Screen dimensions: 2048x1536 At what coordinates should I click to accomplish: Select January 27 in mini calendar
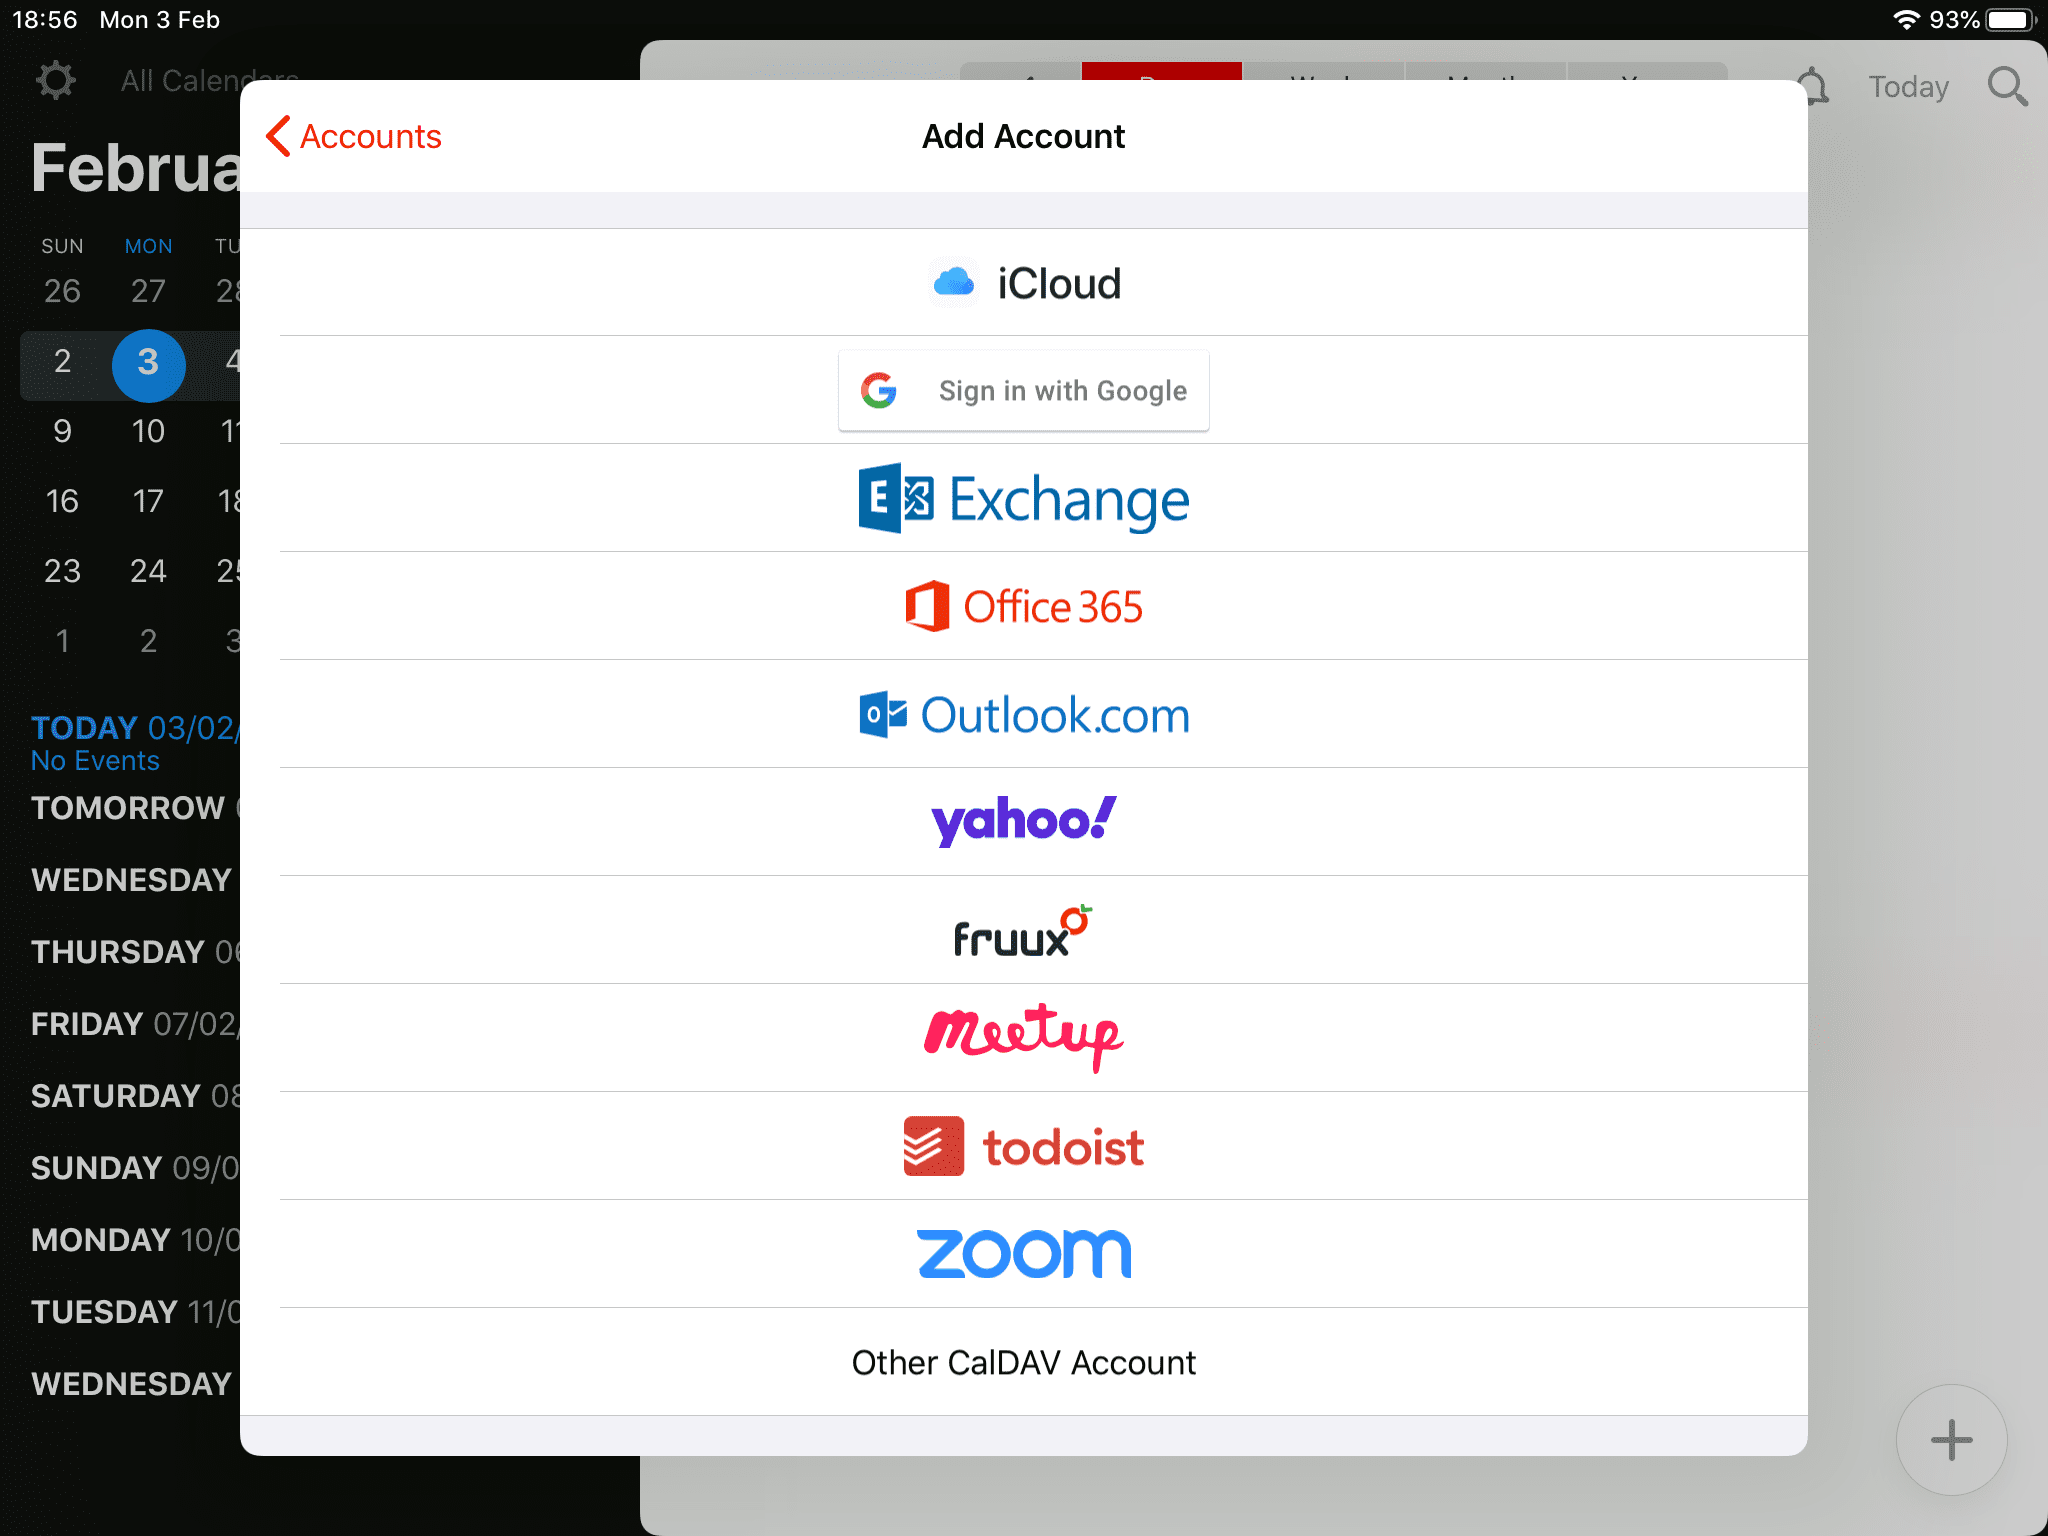[148, 291]
